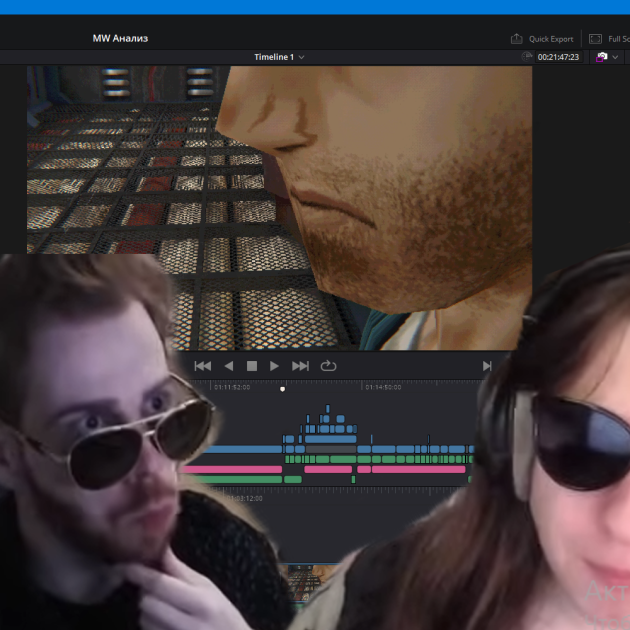The image size is (630, 630).
Task: Open Full Screen viewer mode
Action: point(609,39)
